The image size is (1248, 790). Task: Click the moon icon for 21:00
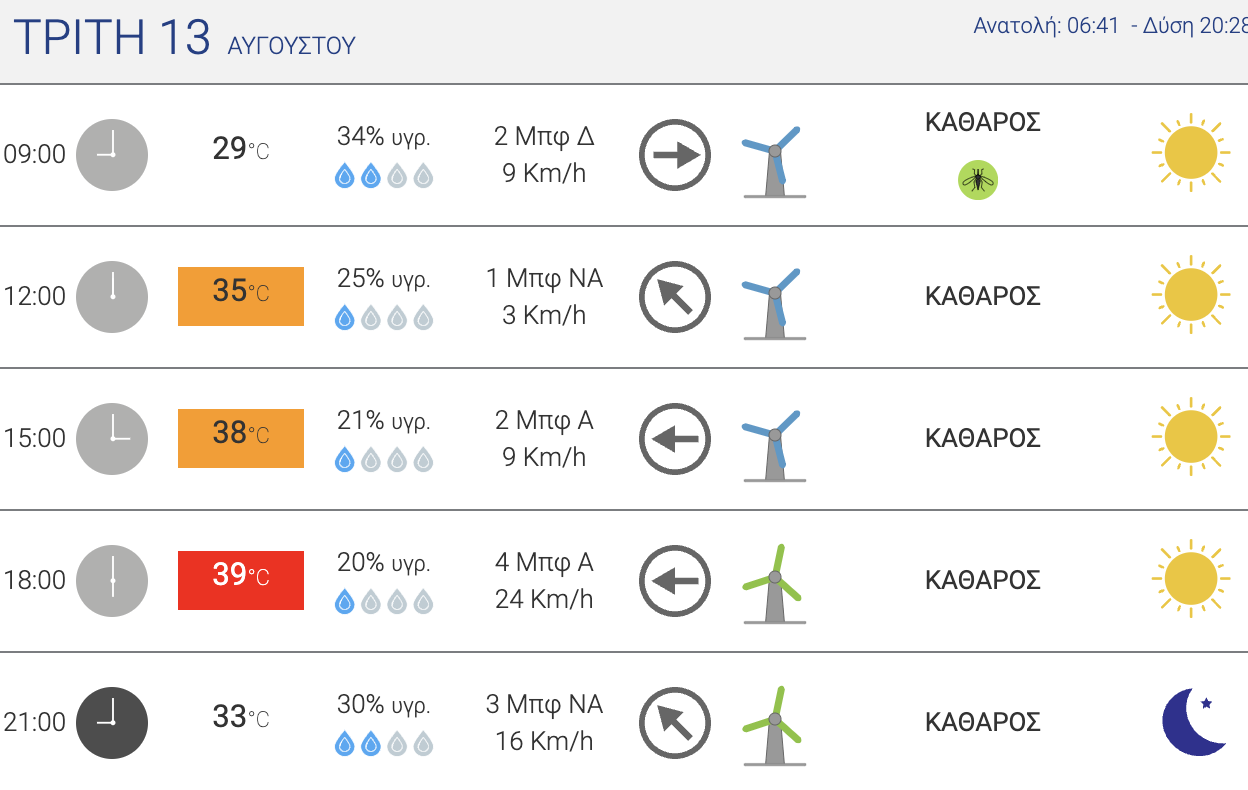(1195, 721)
